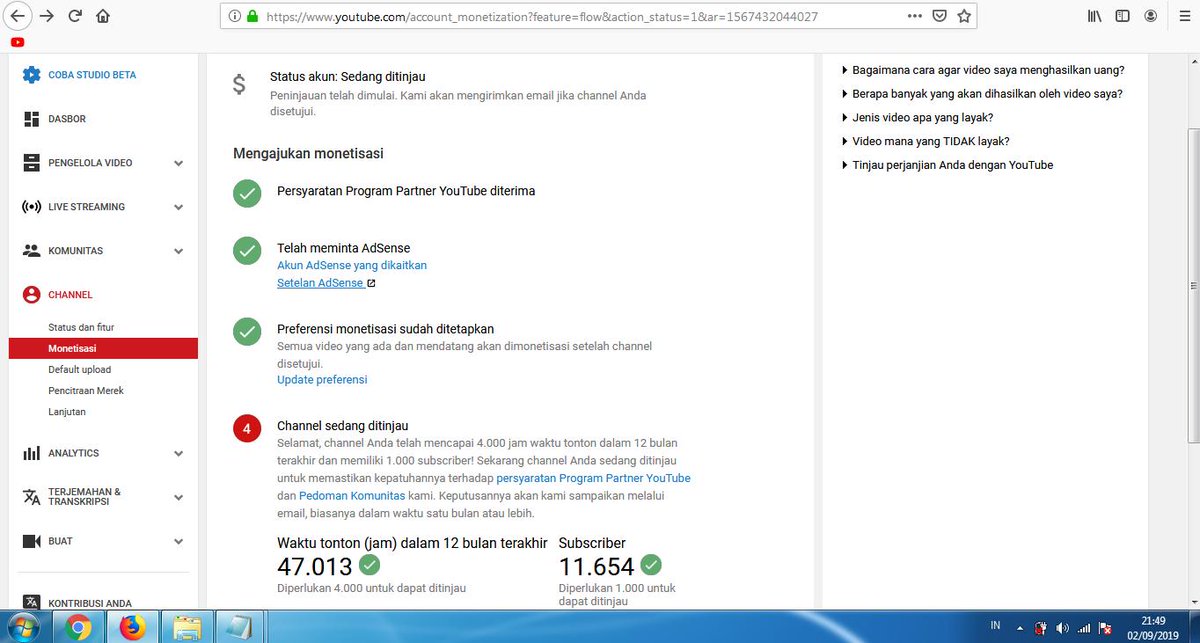
Task: Click the Komunitas people icon
Action: pyautogui.click(x=31, y=251)
